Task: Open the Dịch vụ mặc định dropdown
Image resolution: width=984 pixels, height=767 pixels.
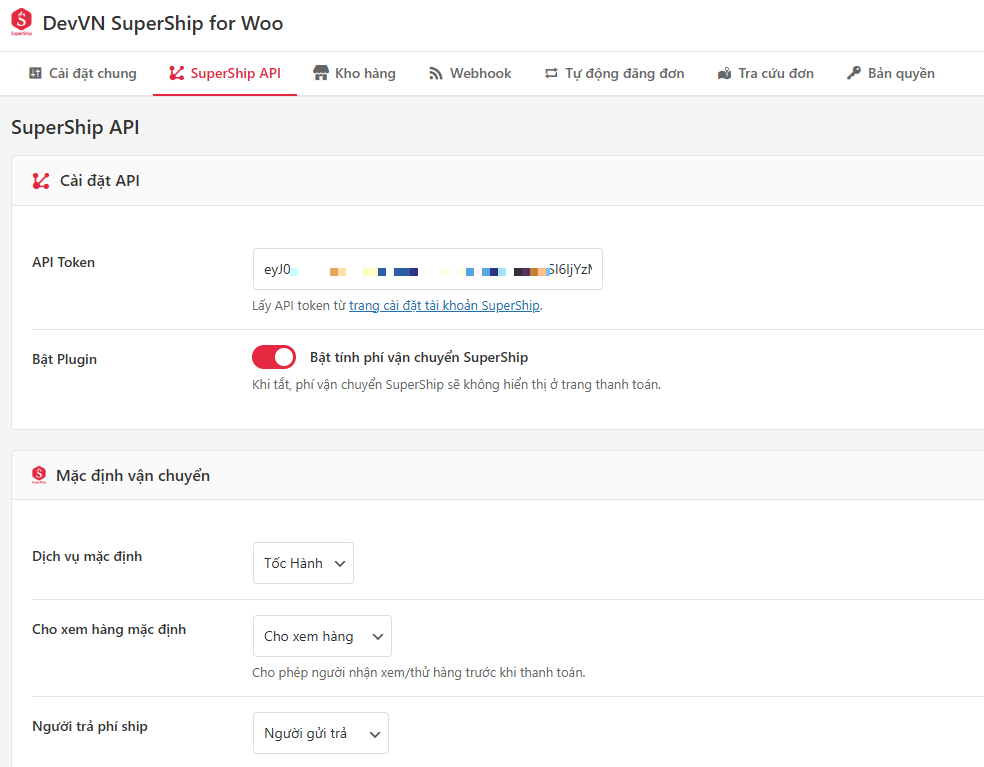Action: point(303,563)
